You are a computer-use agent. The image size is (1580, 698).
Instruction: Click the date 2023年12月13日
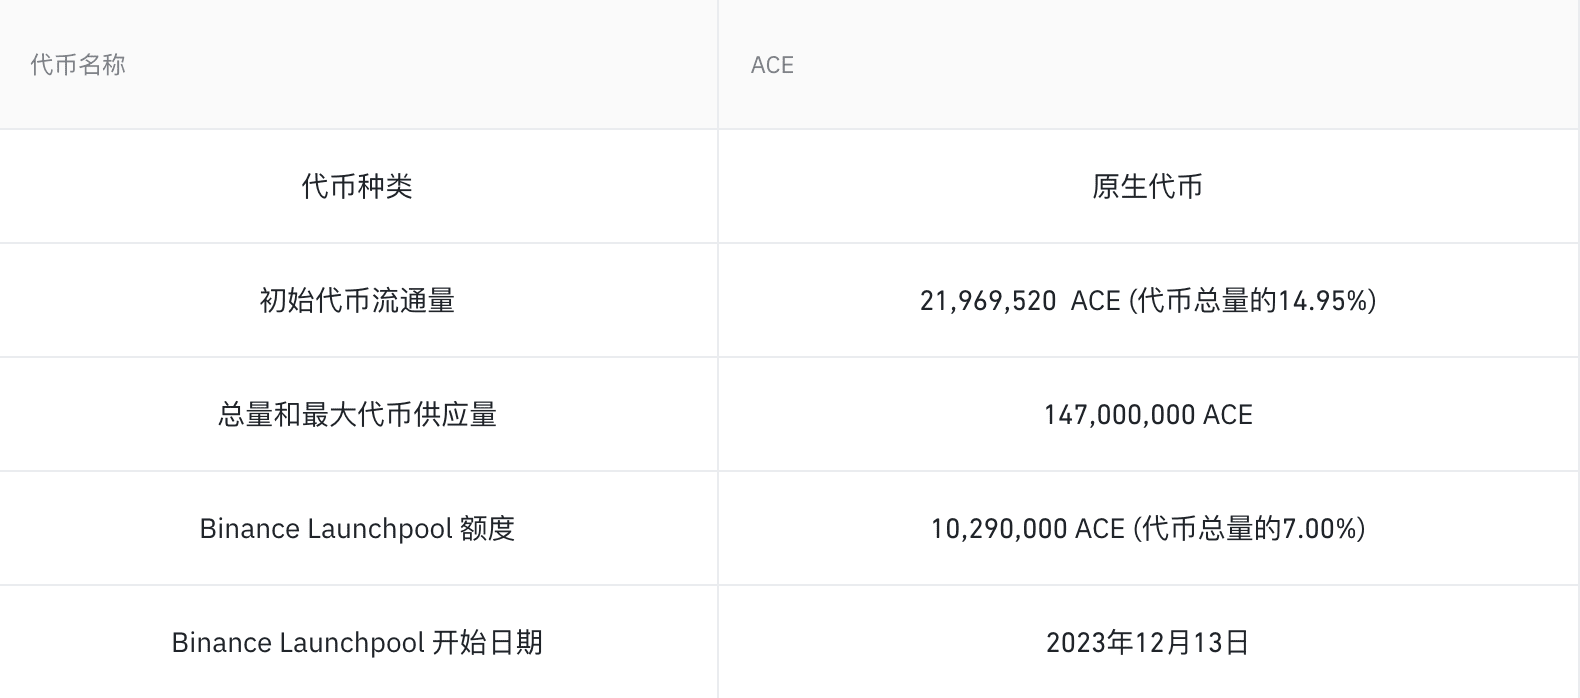coord(1147,642)
